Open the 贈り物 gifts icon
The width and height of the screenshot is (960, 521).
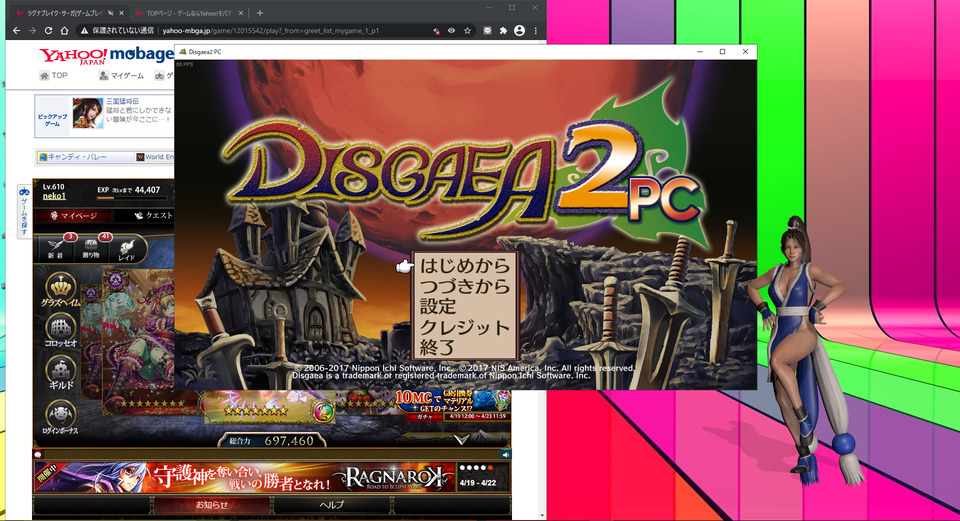pos(91,248)
